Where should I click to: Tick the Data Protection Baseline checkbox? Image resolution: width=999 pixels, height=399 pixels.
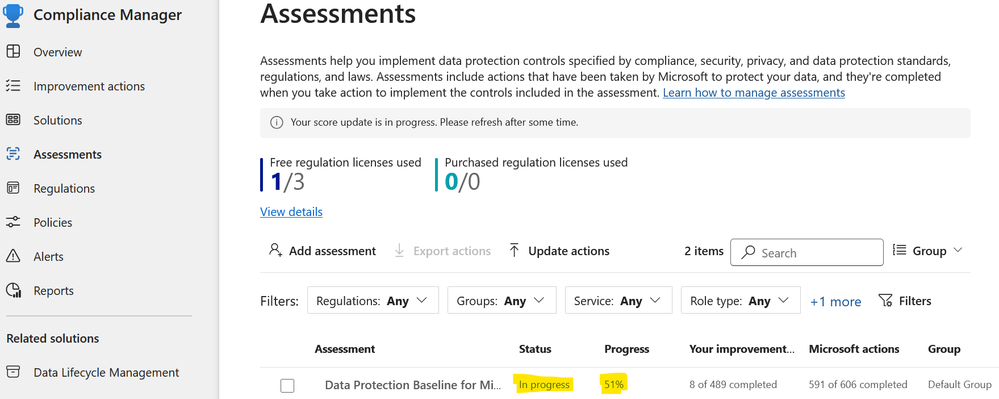click(x=287, y=386)
